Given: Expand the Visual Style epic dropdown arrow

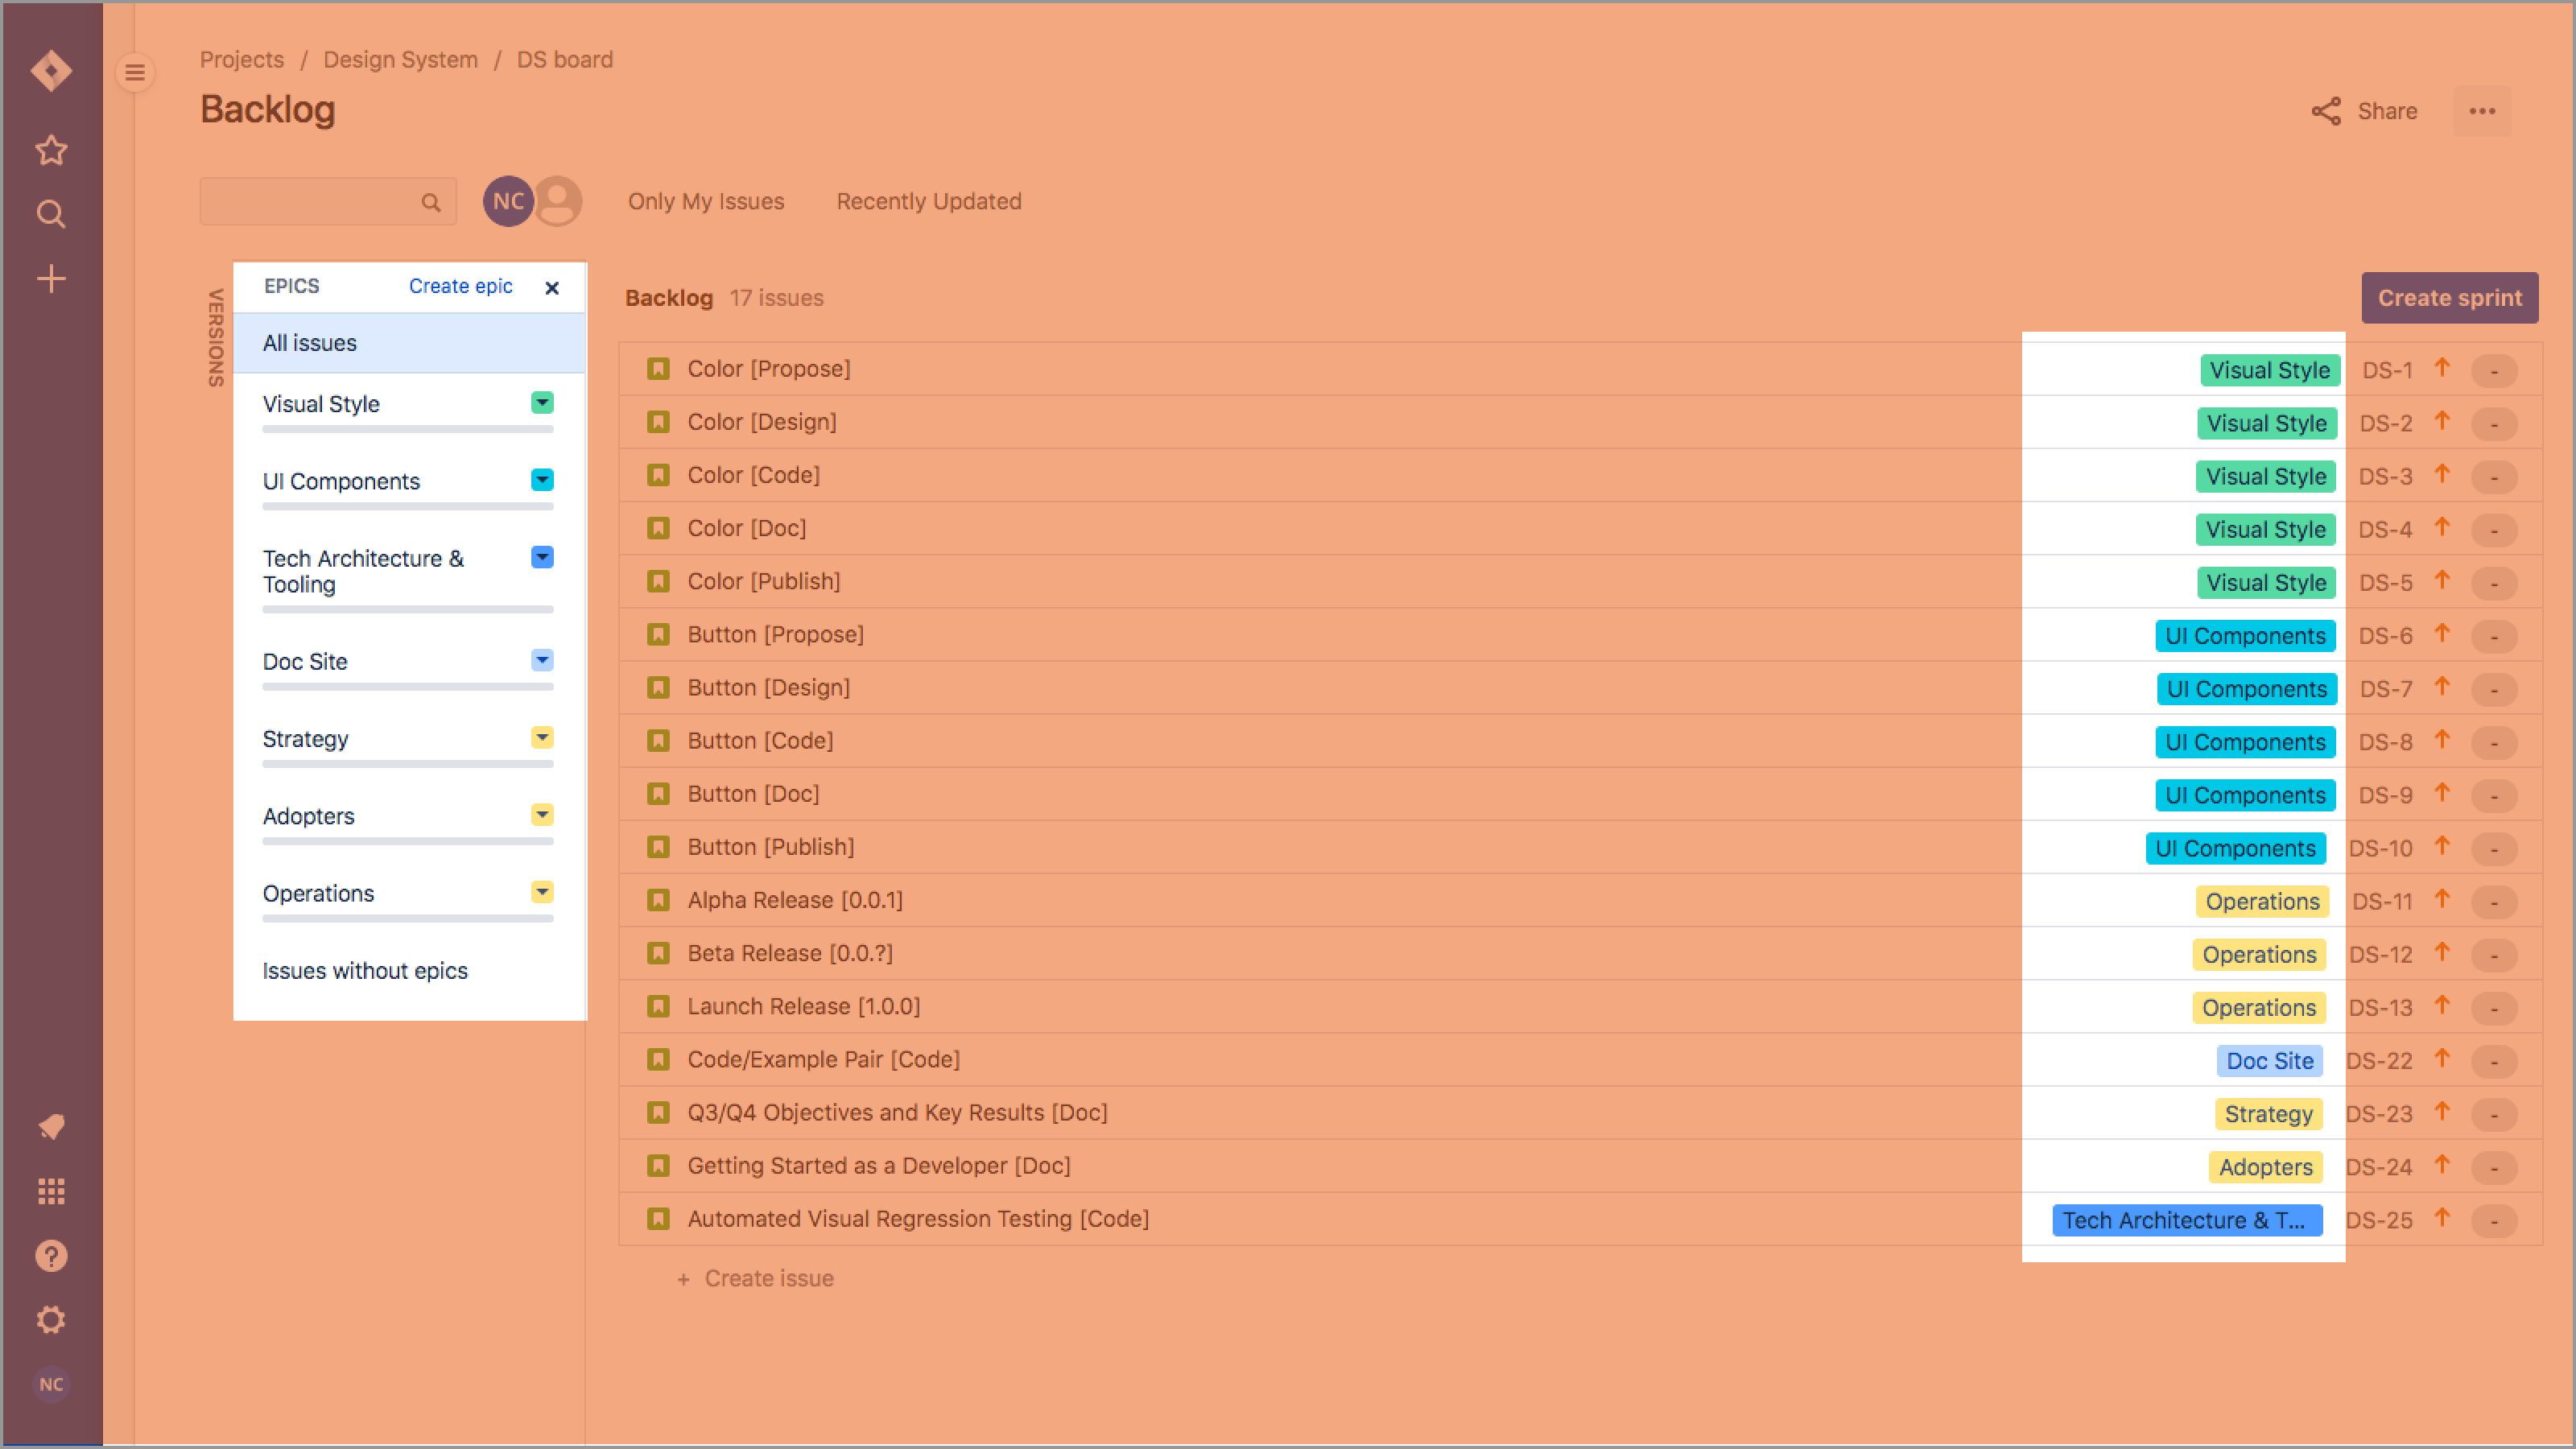Looking at the screenshot, I should point(542,402).
